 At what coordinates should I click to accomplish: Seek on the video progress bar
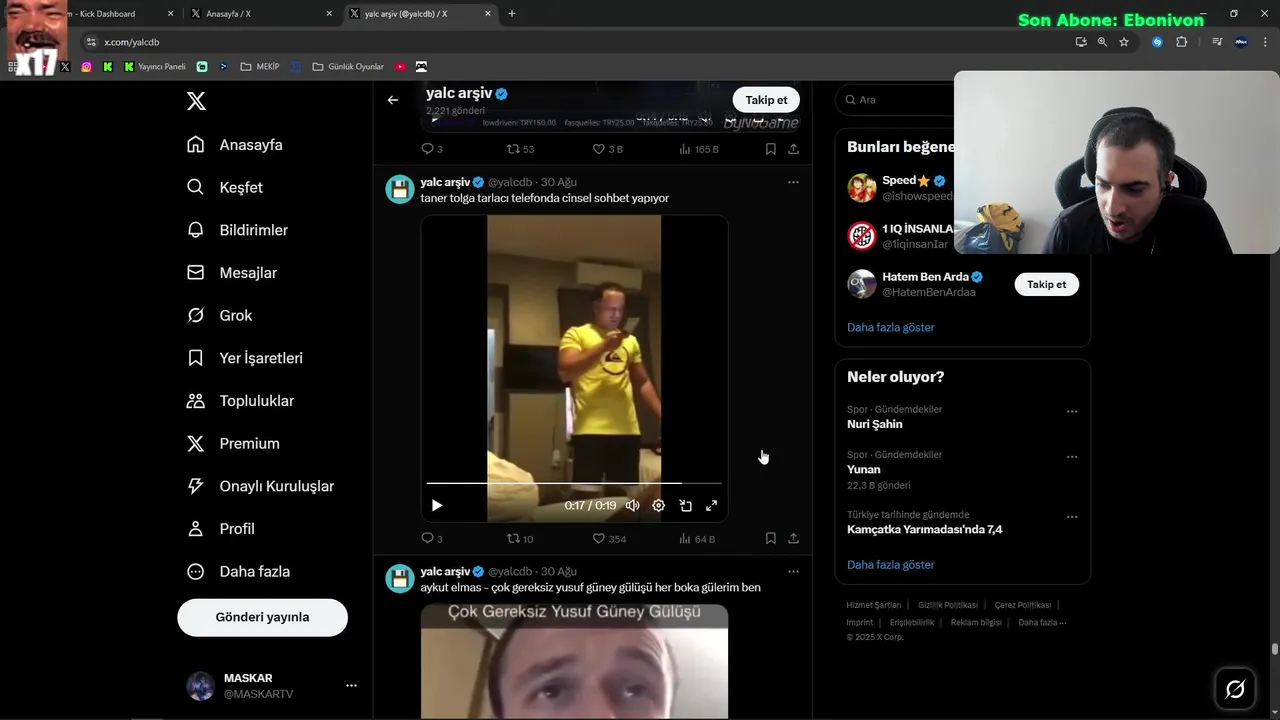tap(574, 483)
